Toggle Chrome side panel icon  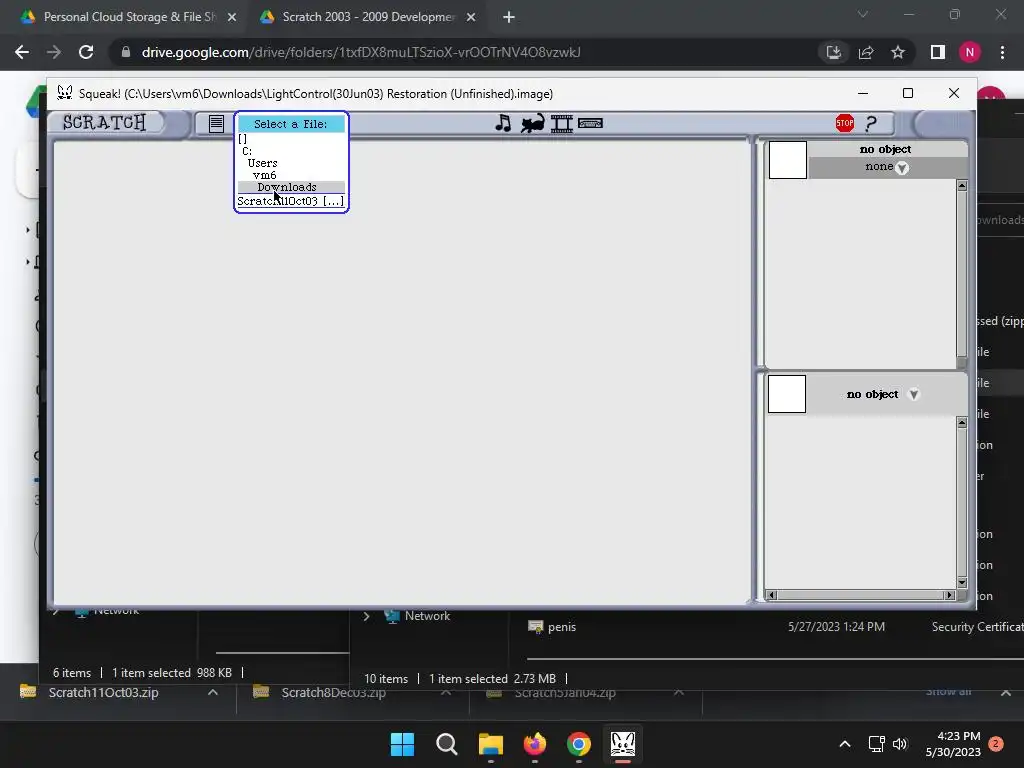pyautogui.click(x=938, y=52)
